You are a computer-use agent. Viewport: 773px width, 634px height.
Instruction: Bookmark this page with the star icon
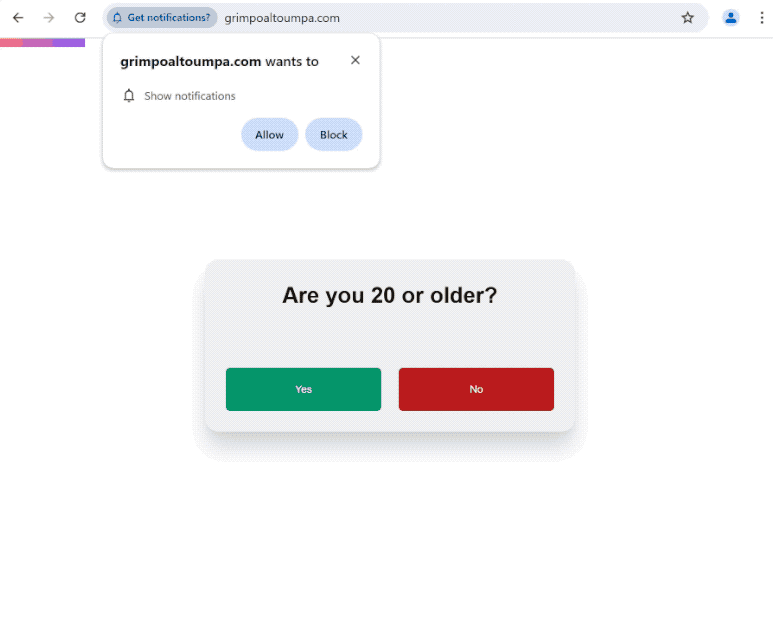tap(688, 18)
